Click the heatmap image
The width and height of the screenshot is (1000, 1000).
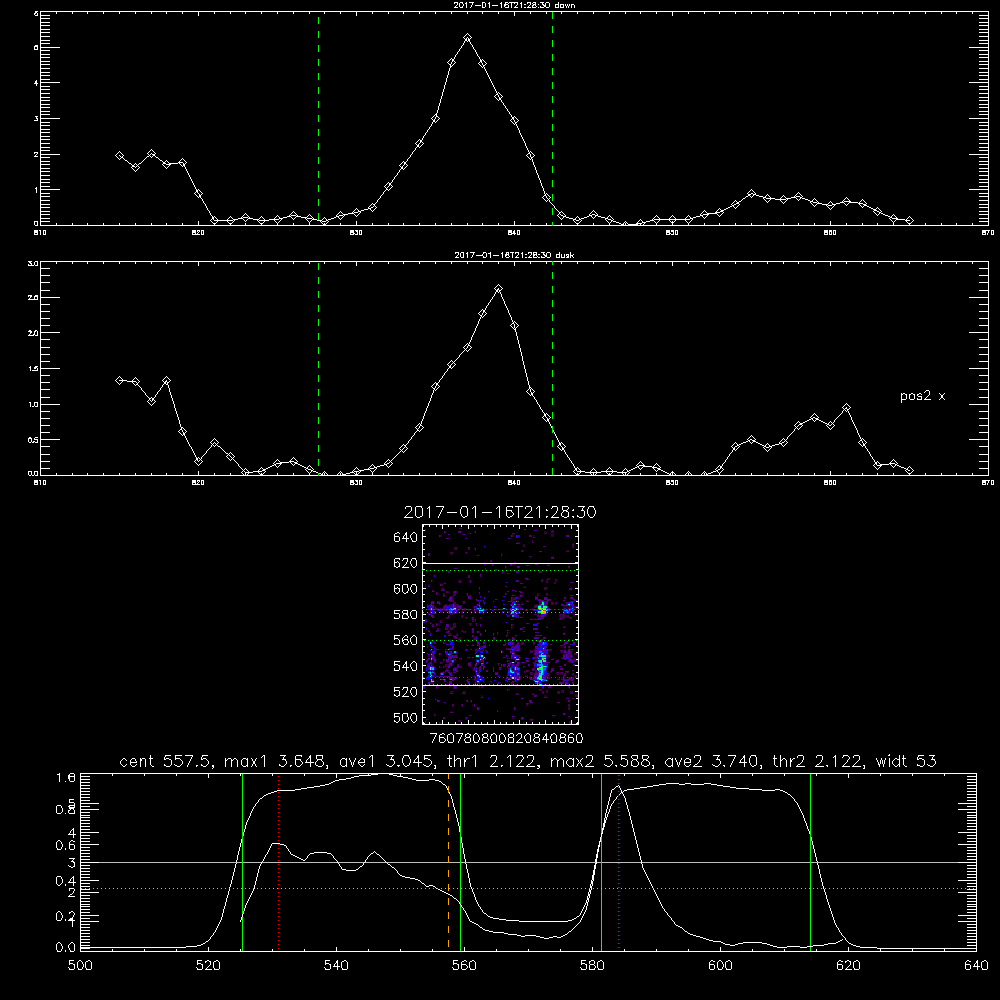tap(500, 624)
